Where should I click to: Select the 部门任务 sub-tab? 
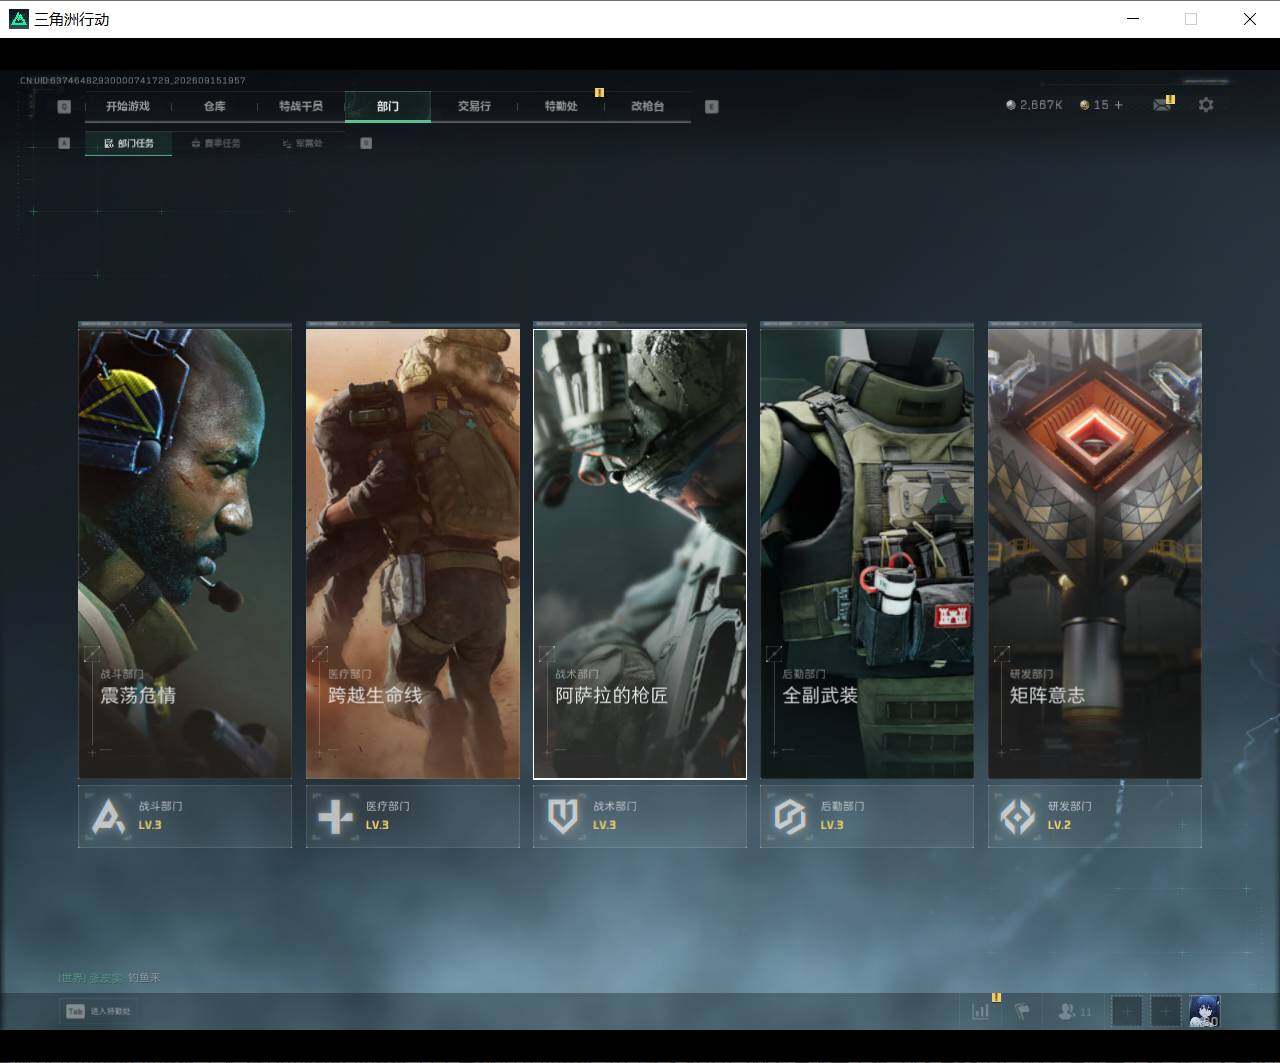point(129,143)
